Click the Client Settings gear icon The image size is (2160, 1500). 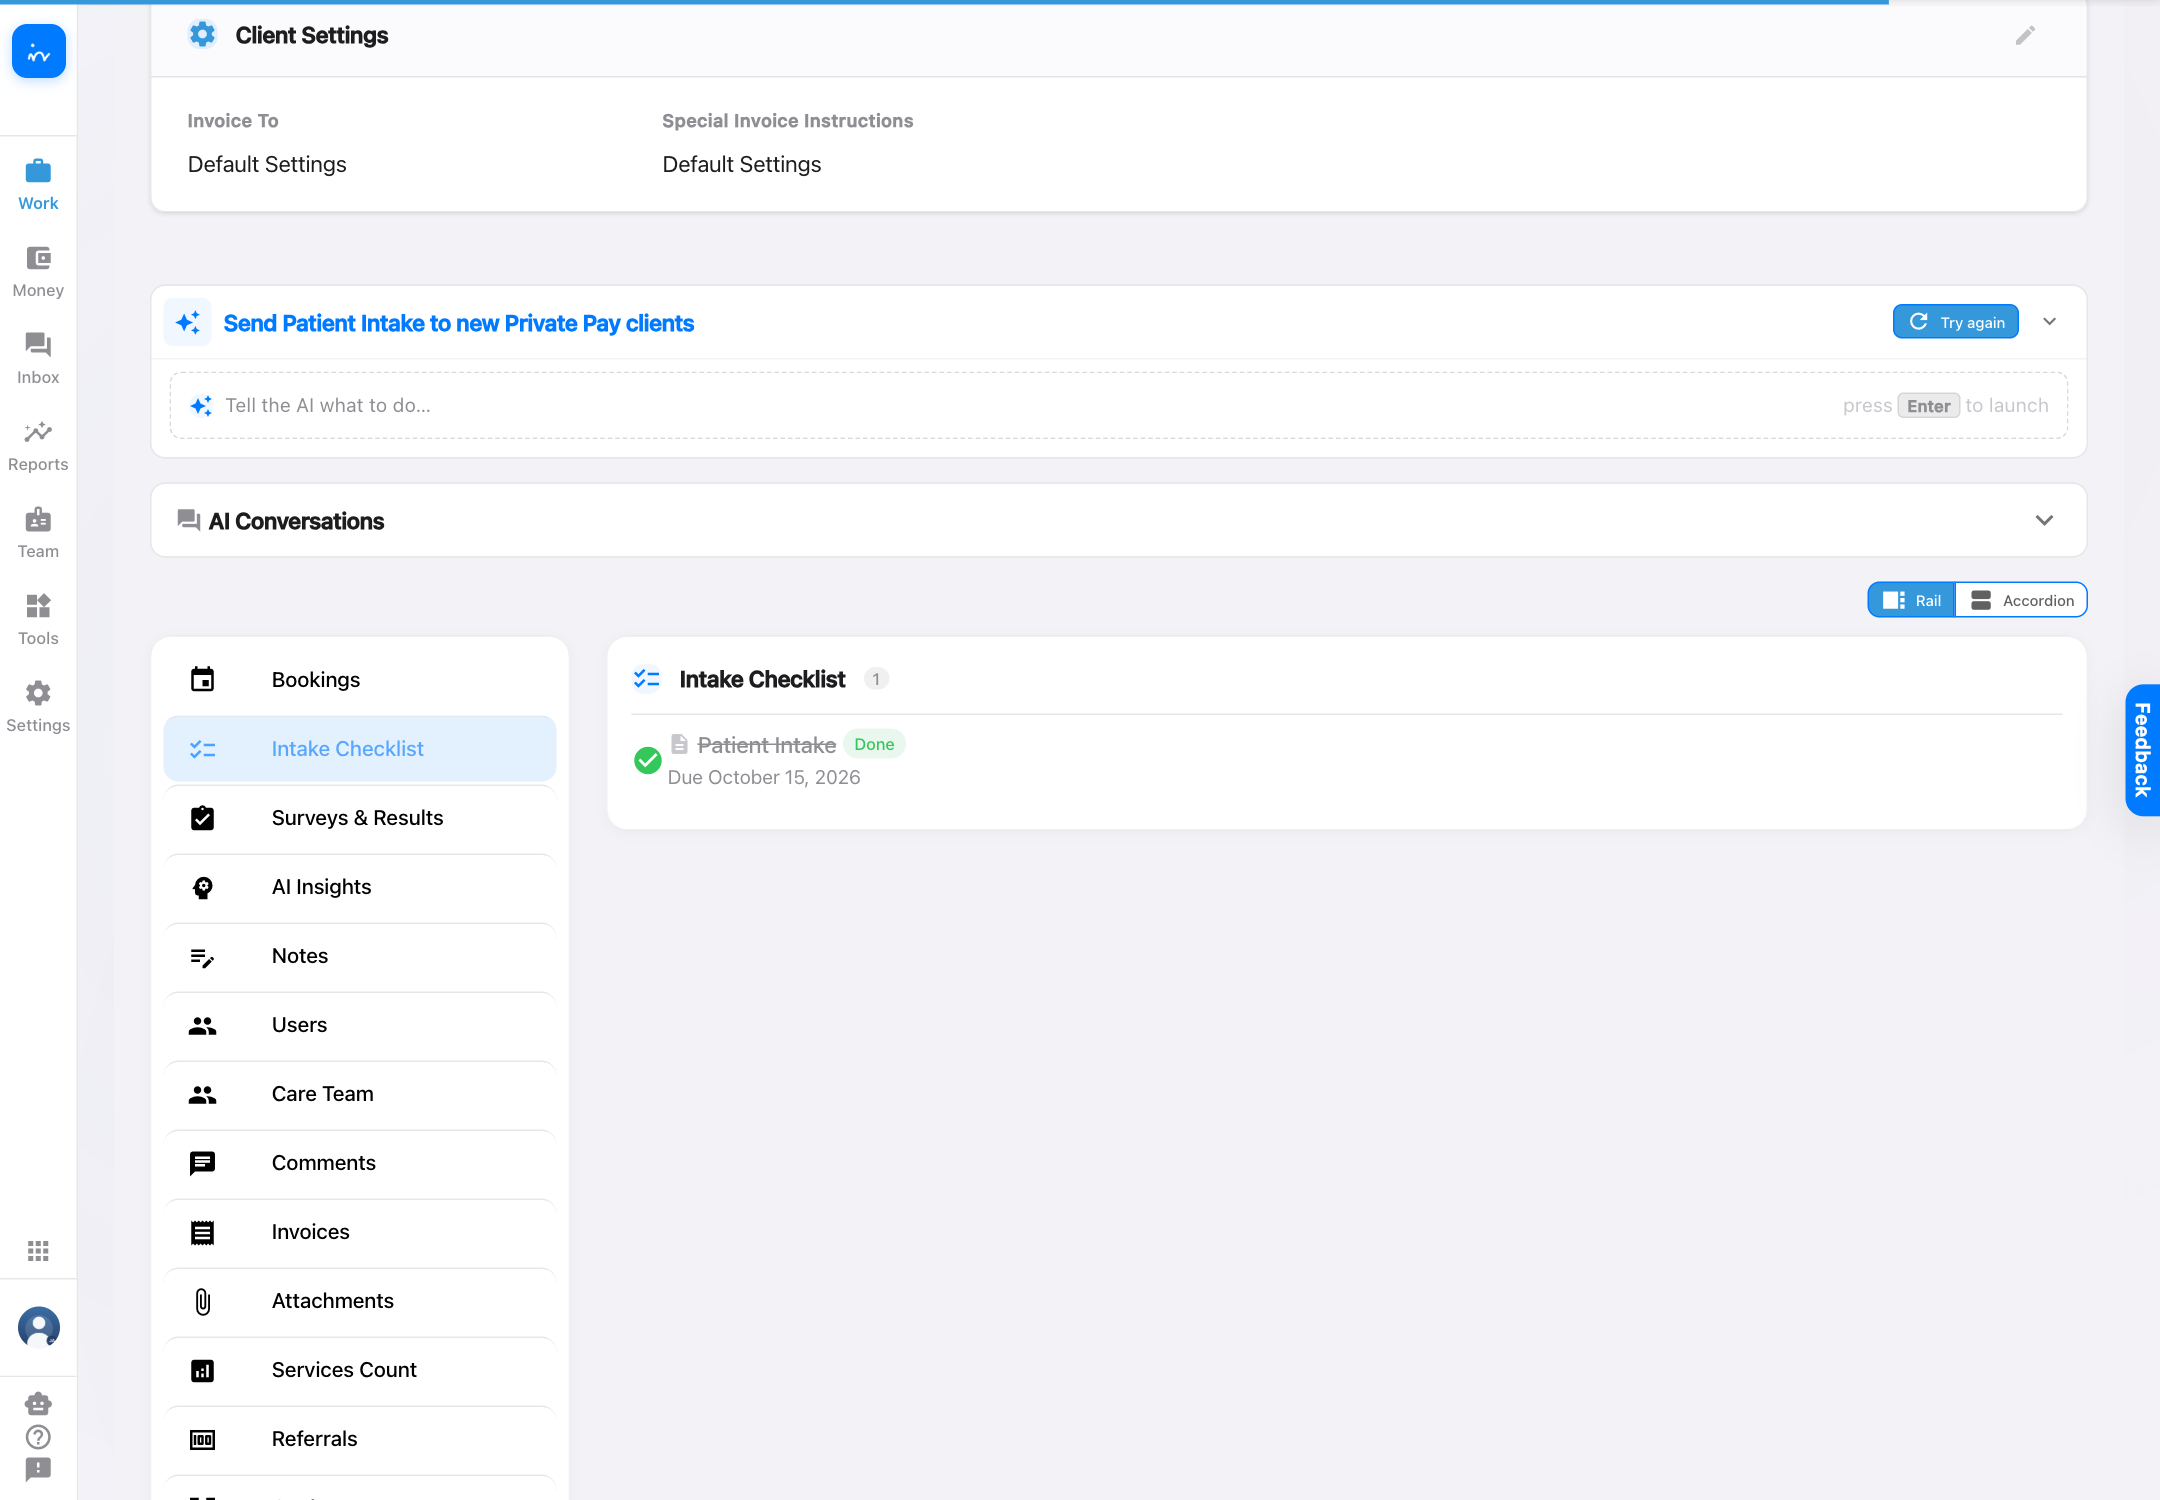[202, 35]
